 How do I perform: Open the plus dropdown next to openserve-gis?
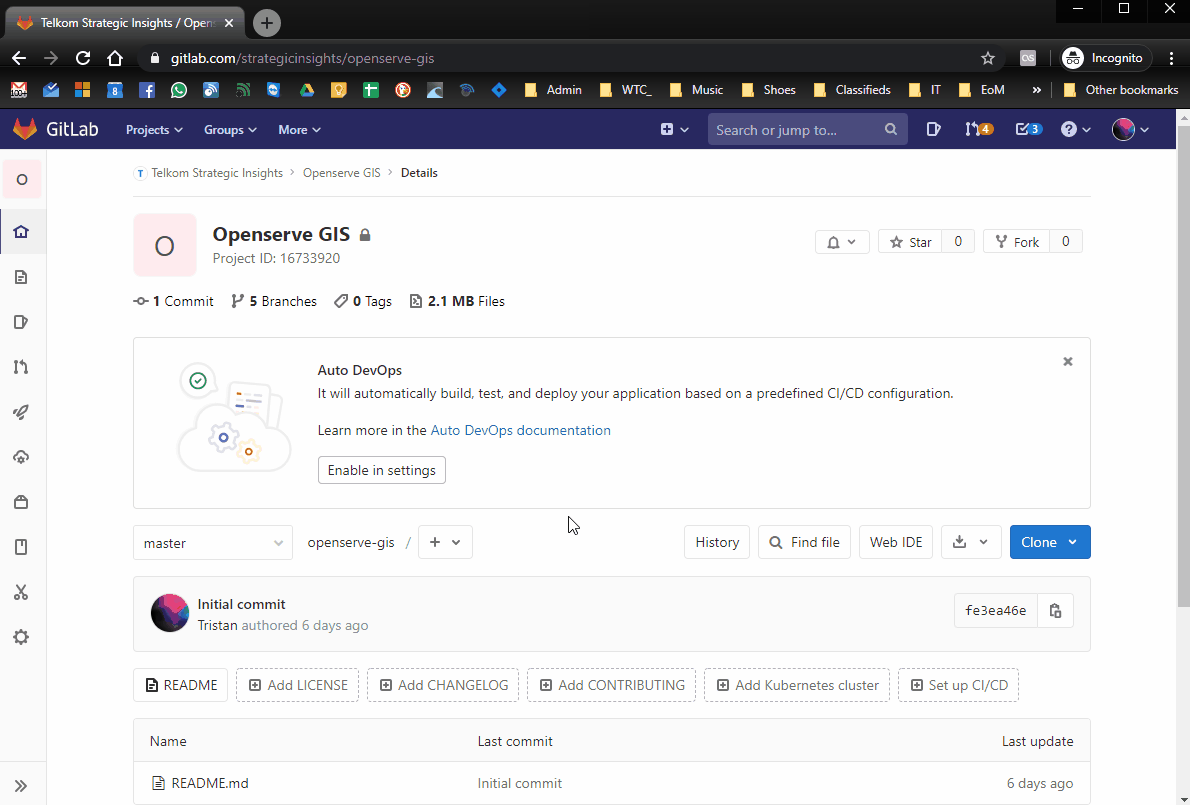445,542
